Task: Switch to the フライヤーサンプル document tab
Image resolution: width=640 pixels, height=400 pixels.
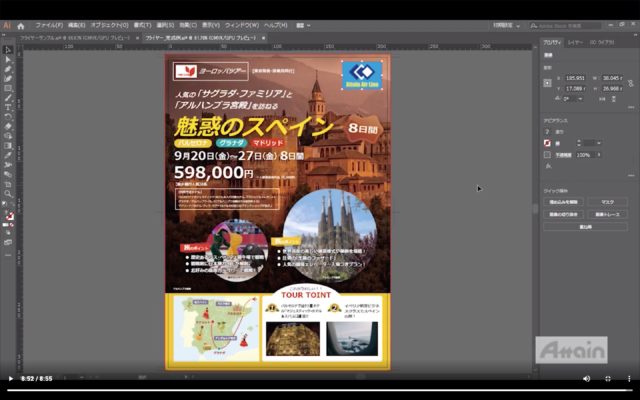Action: [75, 38]
